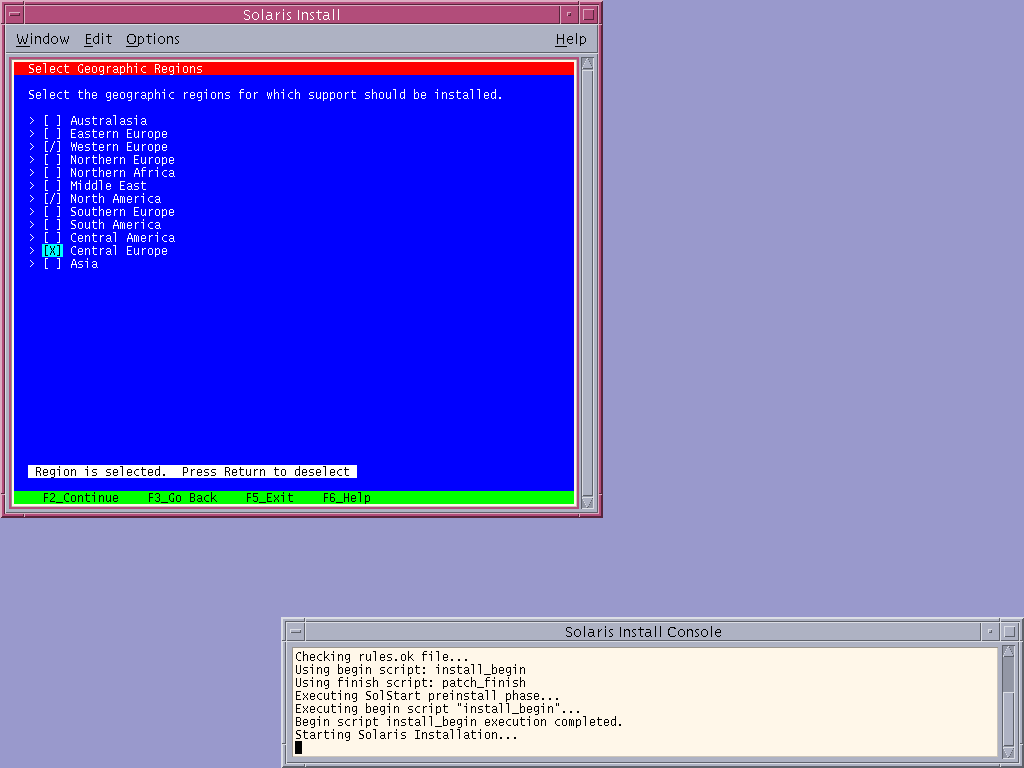The image size is (1024, 768).
Task: Click the console line 'Executing begin script "install_begin"...'
Action: pos(438,709)
